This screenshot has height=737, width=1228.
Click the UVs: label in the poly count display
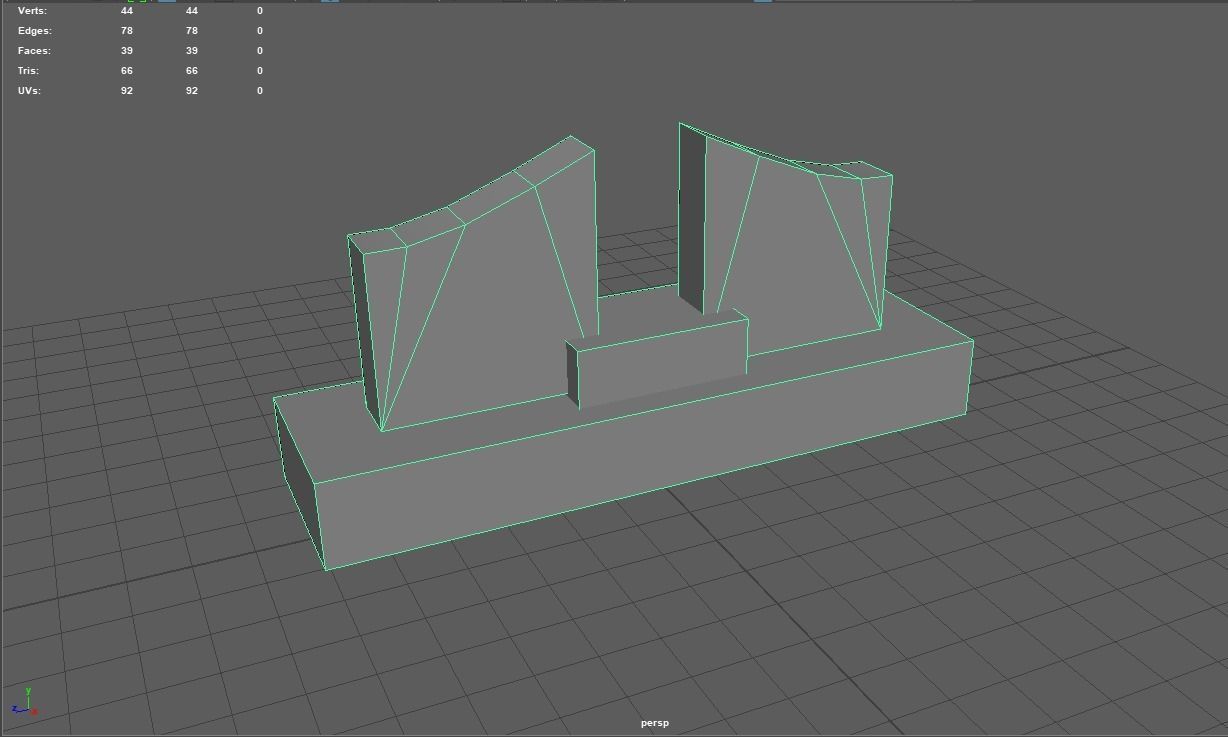[x=29, y=91]
